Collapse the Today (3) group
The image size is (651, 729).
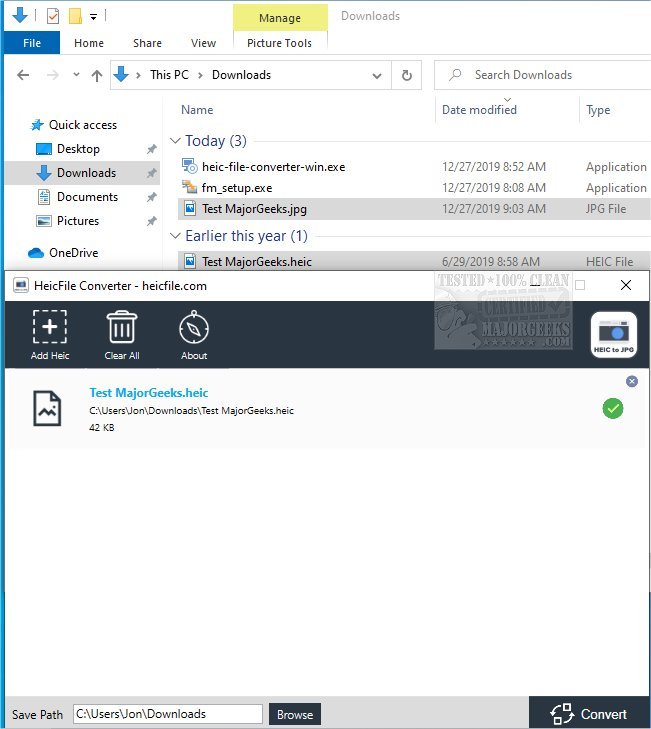pos(175,140)
